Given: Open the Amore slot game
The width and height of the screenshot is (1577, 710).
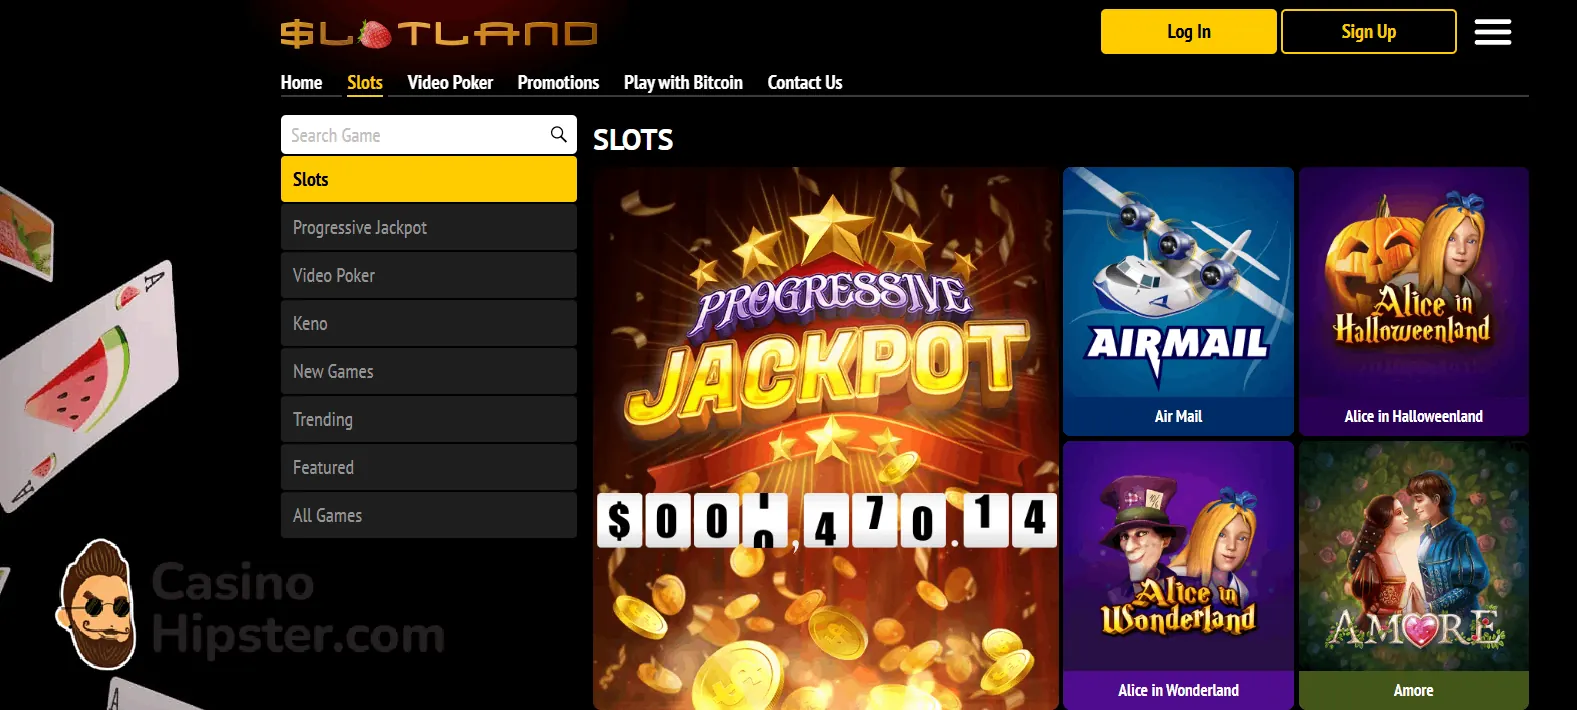Looking at the screenshot, I should [x=1414, y=575].
